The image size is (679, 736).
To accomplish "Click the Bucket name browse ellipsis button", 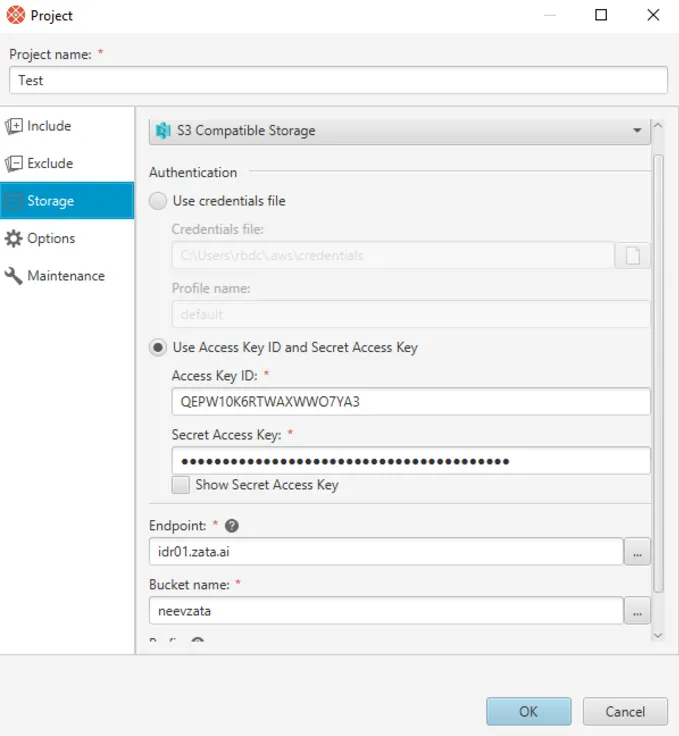I will point(637,611).
